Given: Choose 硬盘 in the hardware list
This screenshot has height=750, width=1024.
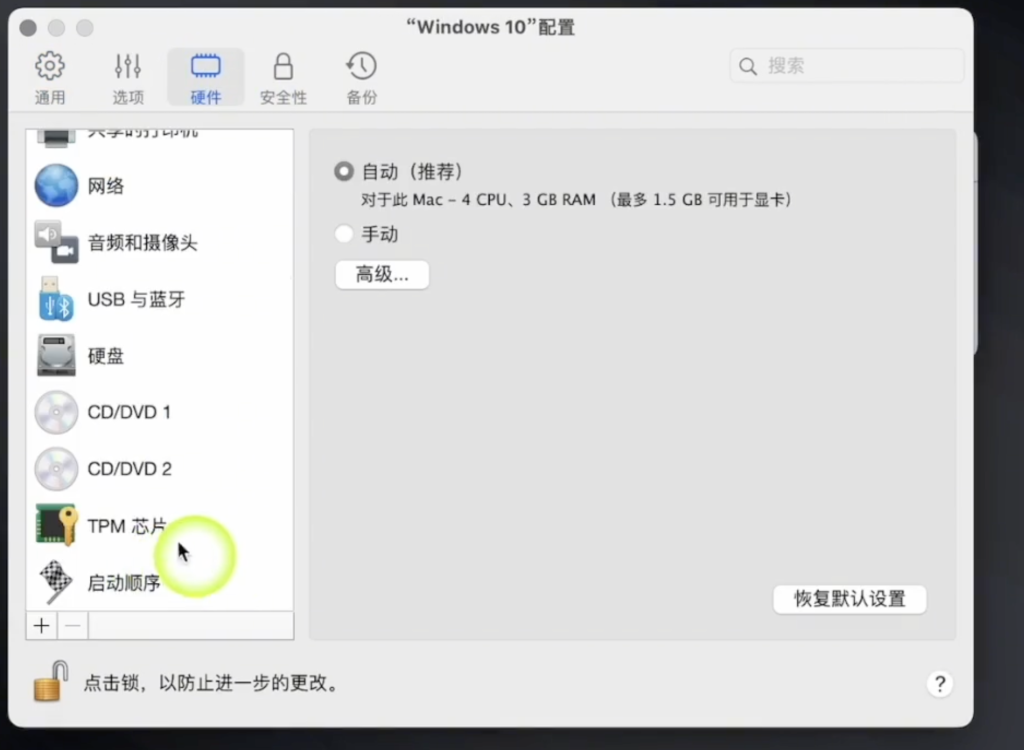Looking at the screenshot, I should pos(160,355).
